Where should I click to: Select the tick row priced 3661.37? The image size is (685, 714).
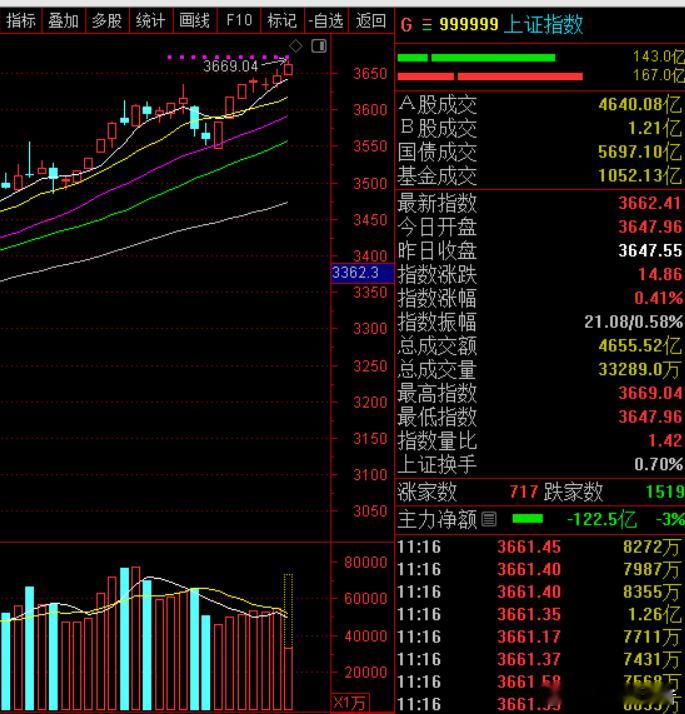tap(540, 660)
